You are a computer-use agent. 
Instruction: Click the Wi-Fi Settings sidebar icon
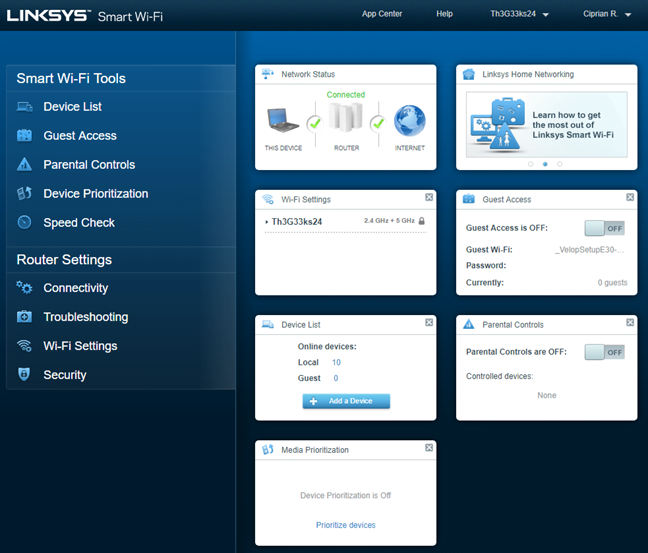pyautogui.click(x=24, y=345)
